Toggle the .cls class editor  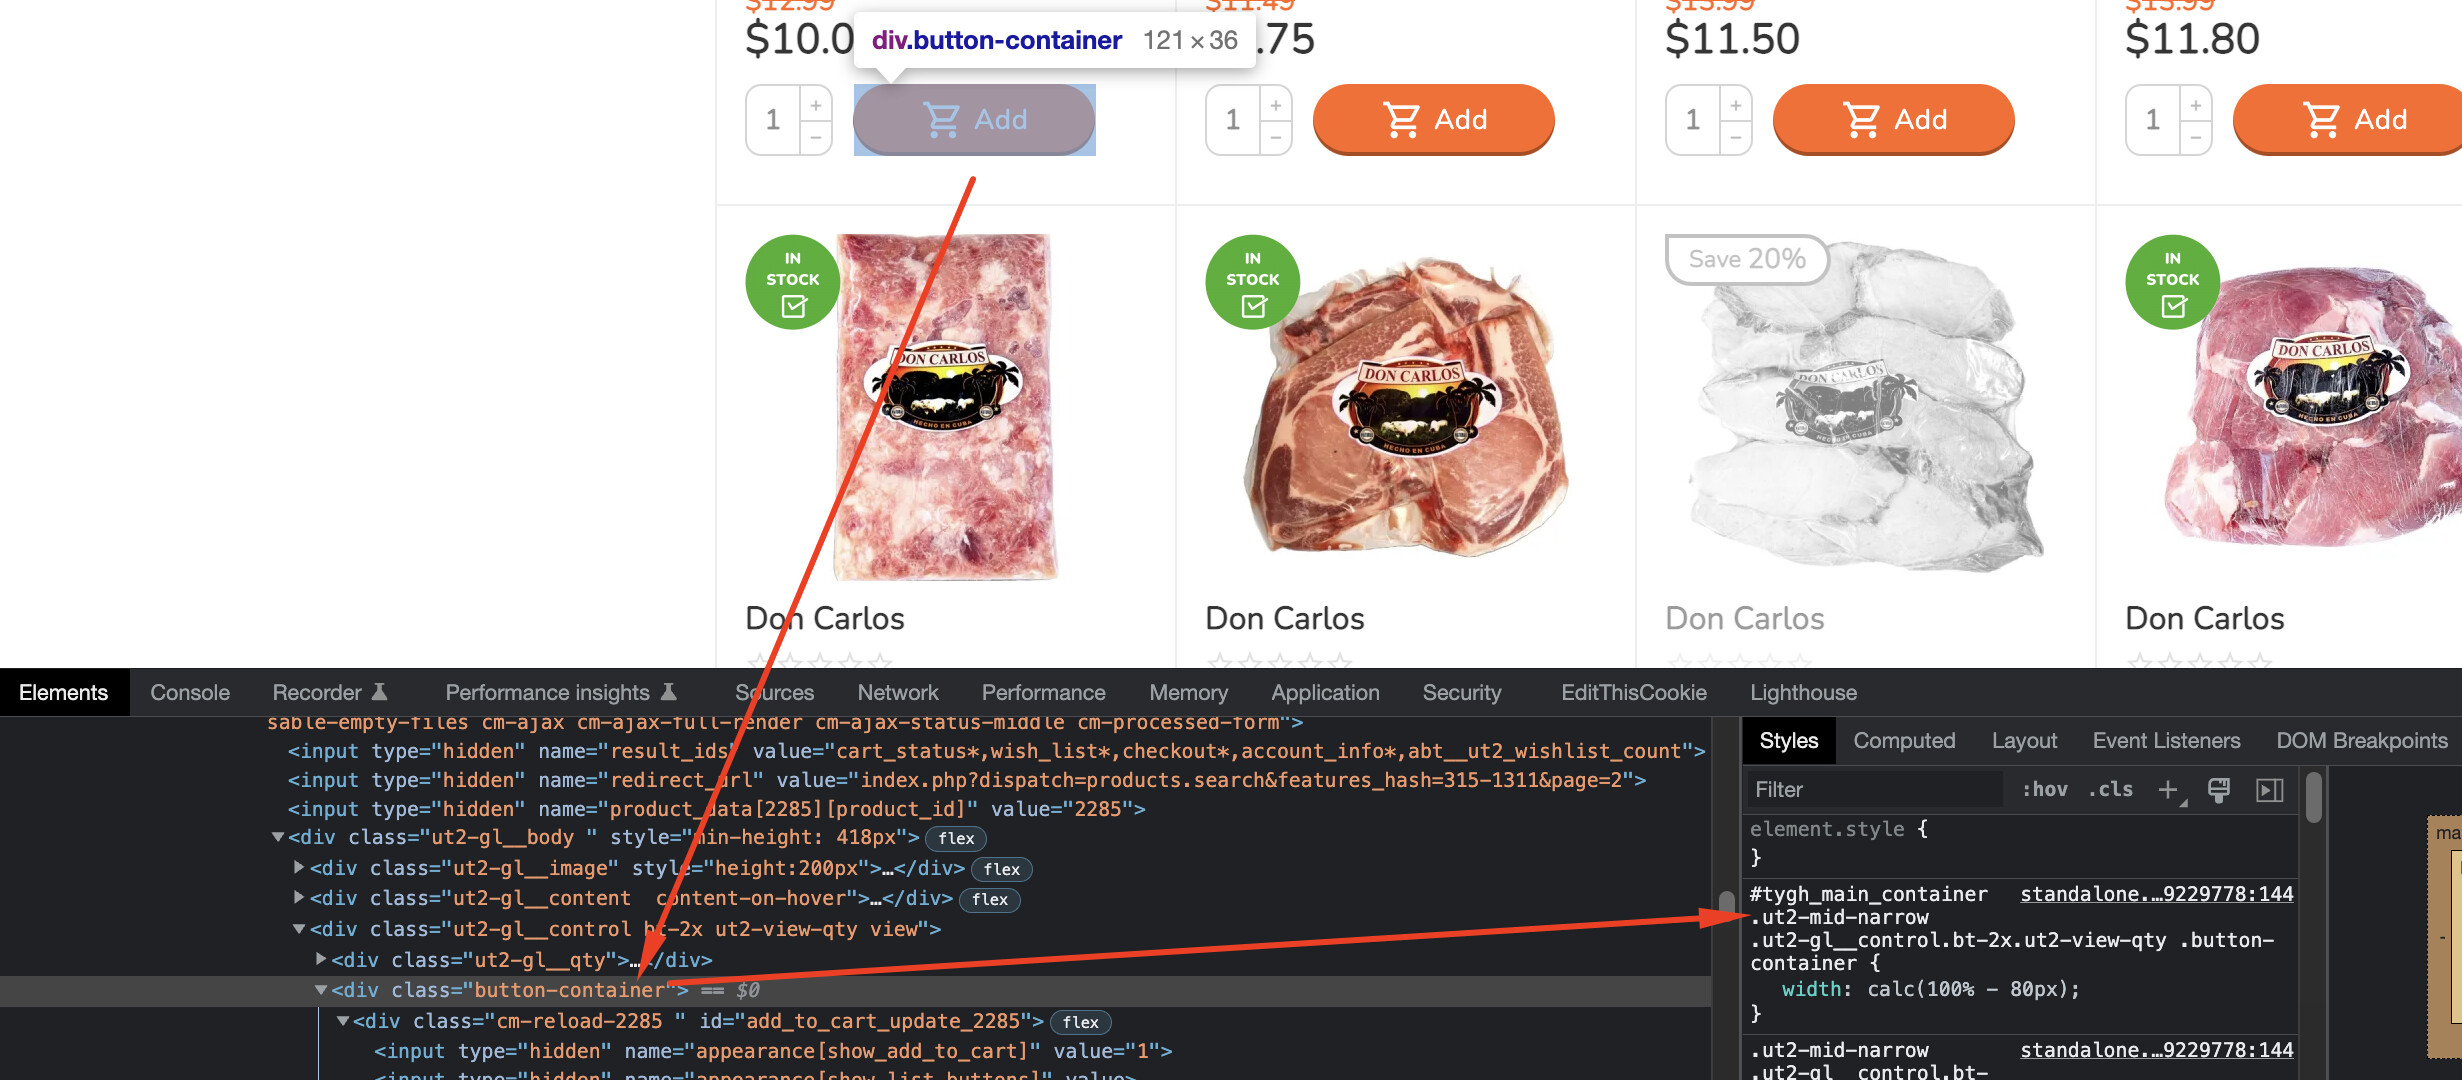[x=2111, y=790]
